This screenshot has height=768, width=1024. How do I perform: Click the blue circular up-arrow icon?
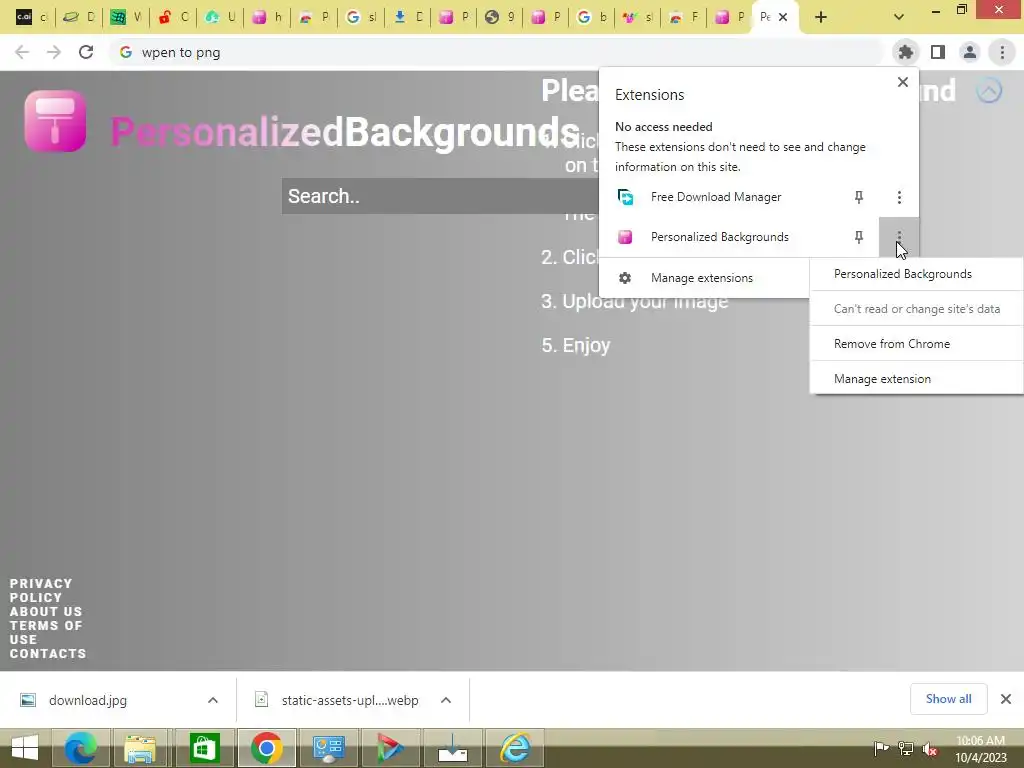coord(989,90)
